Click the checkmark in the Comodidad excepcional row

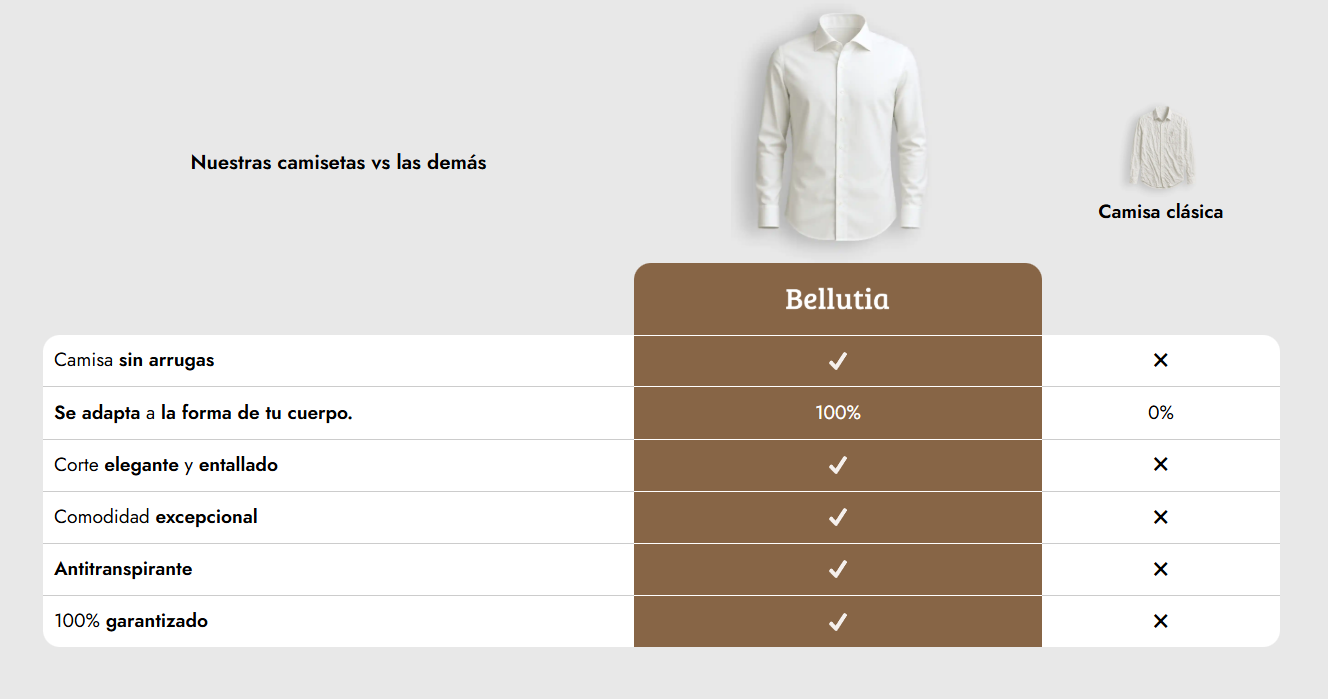point(838,517)
